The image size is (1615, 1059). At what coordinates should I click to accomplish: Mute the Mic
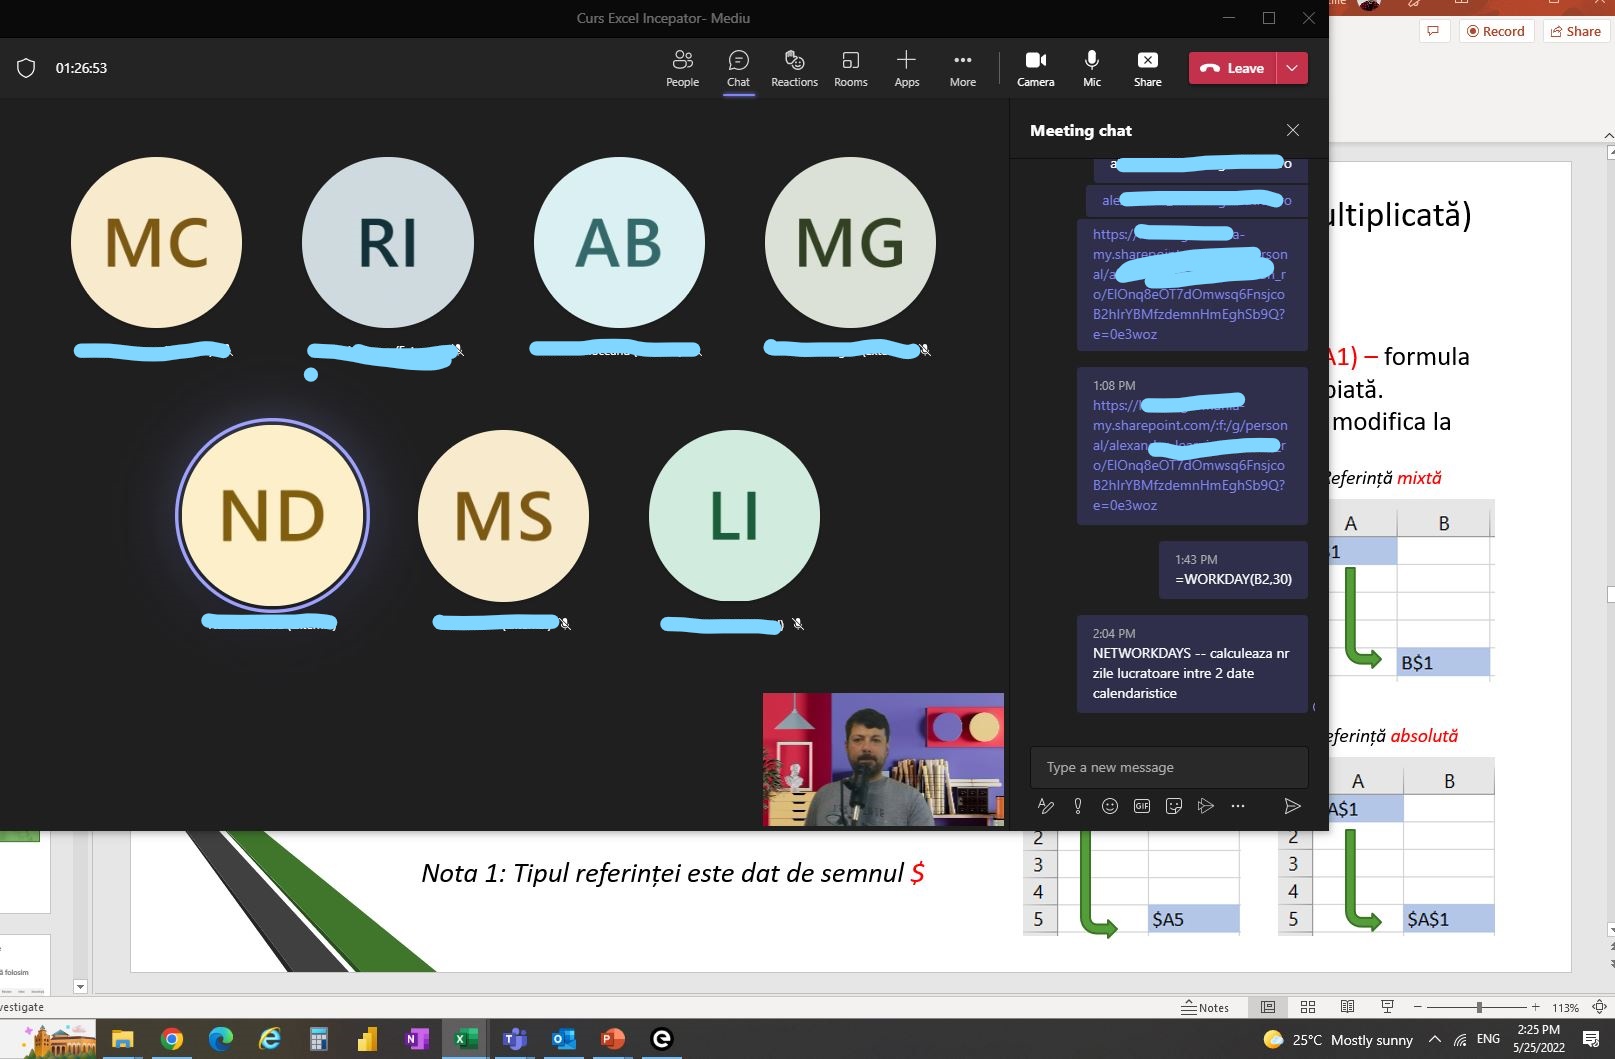point(1091,68)
